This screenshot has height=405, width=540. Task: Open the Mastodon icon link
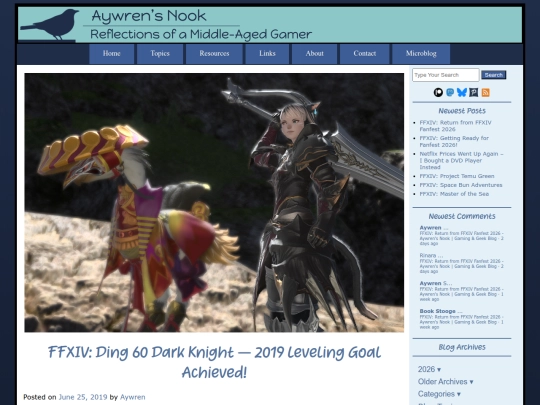[x=450, y=92]
